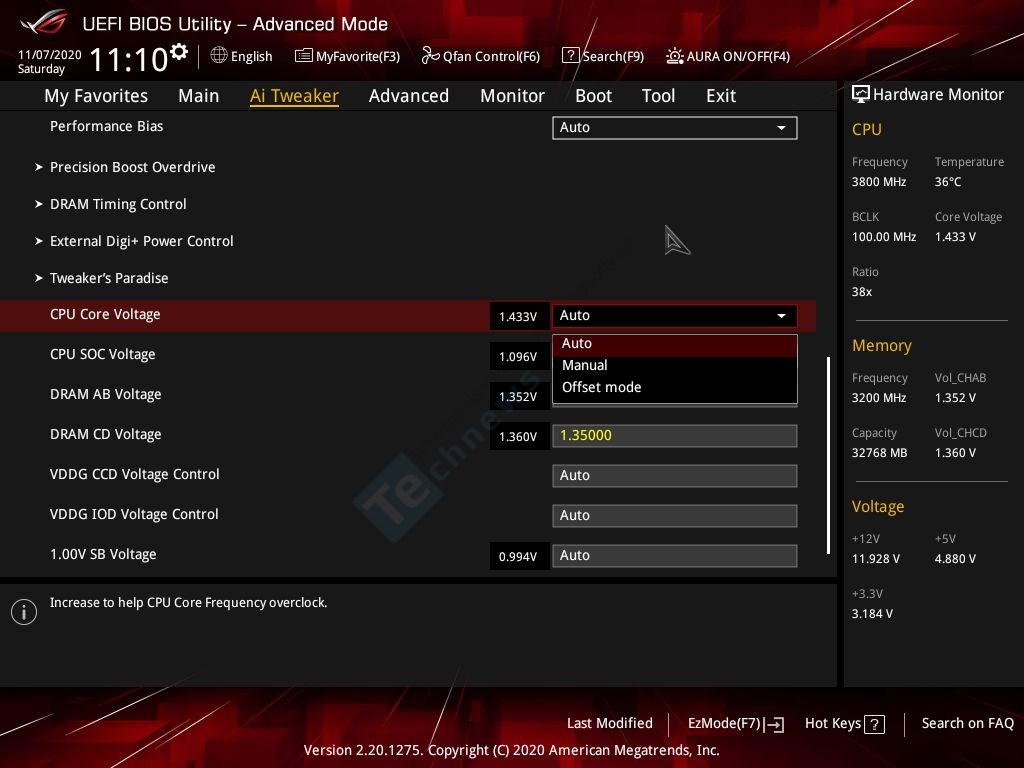Click the 32768 MB memory capacity value
Viewport: 1024px width, 768px height.
880,453
